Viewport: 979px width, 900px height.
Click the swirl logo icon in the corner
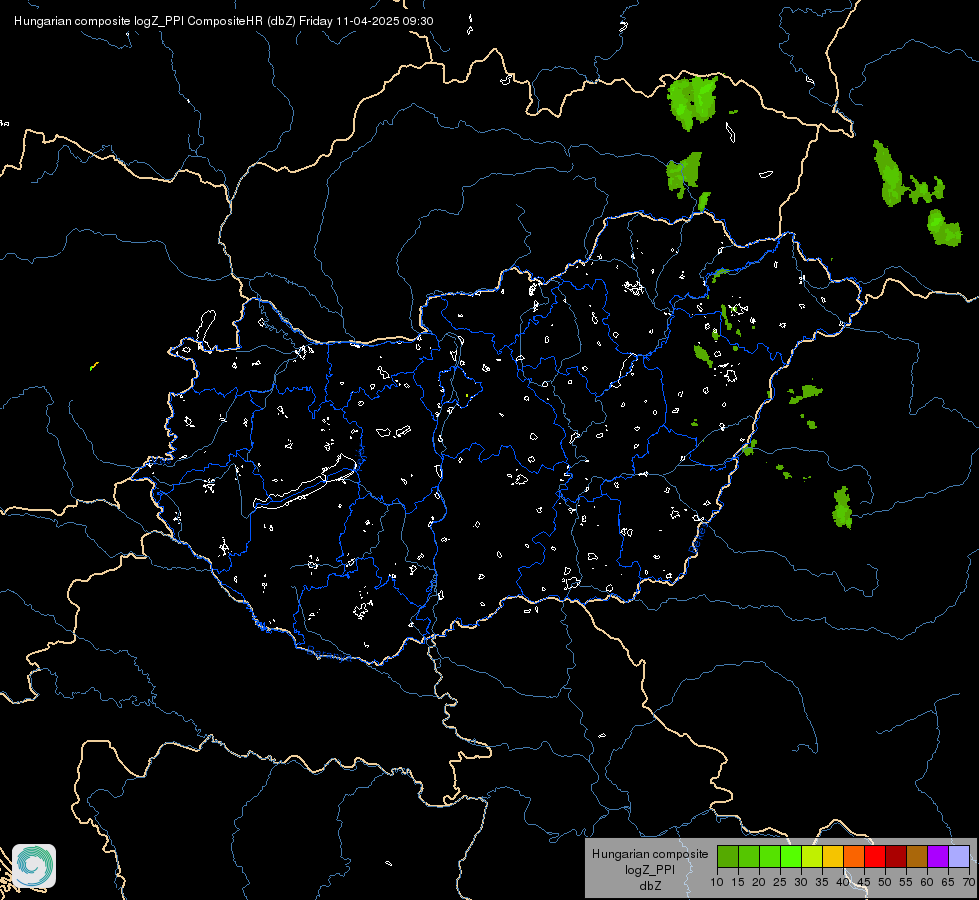pyautogui.click(x=34, y=866)
